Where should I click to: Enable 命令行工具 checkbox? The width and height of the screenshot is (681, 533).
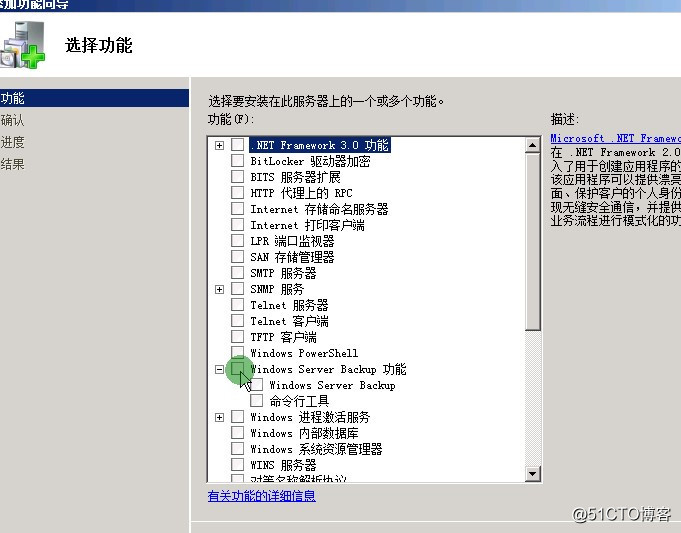[256, 401]
